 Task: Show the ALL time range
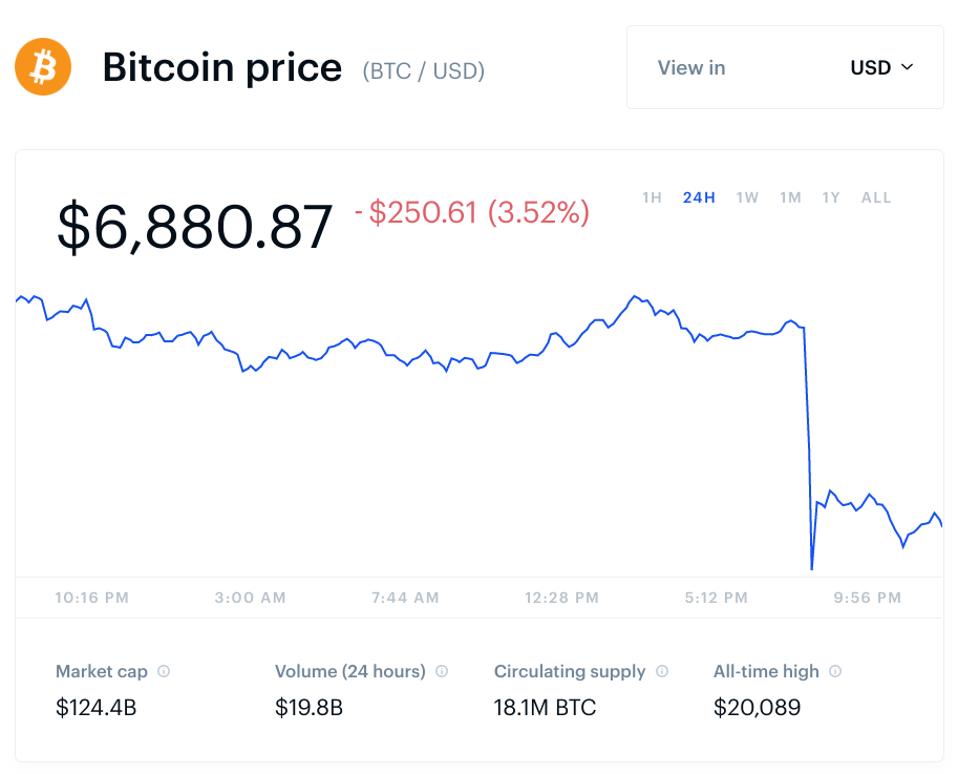click(875, 198)
